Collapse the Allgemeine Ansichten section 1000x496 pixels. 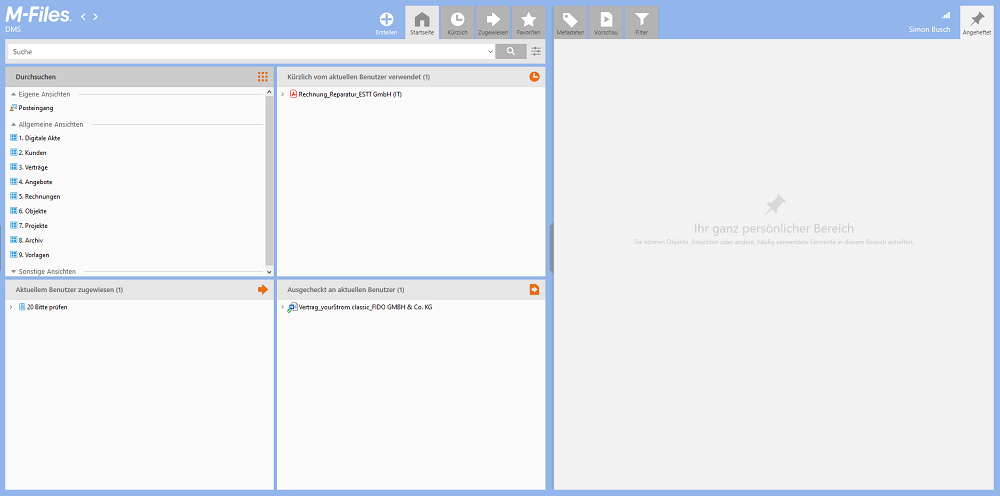[13, 124]
